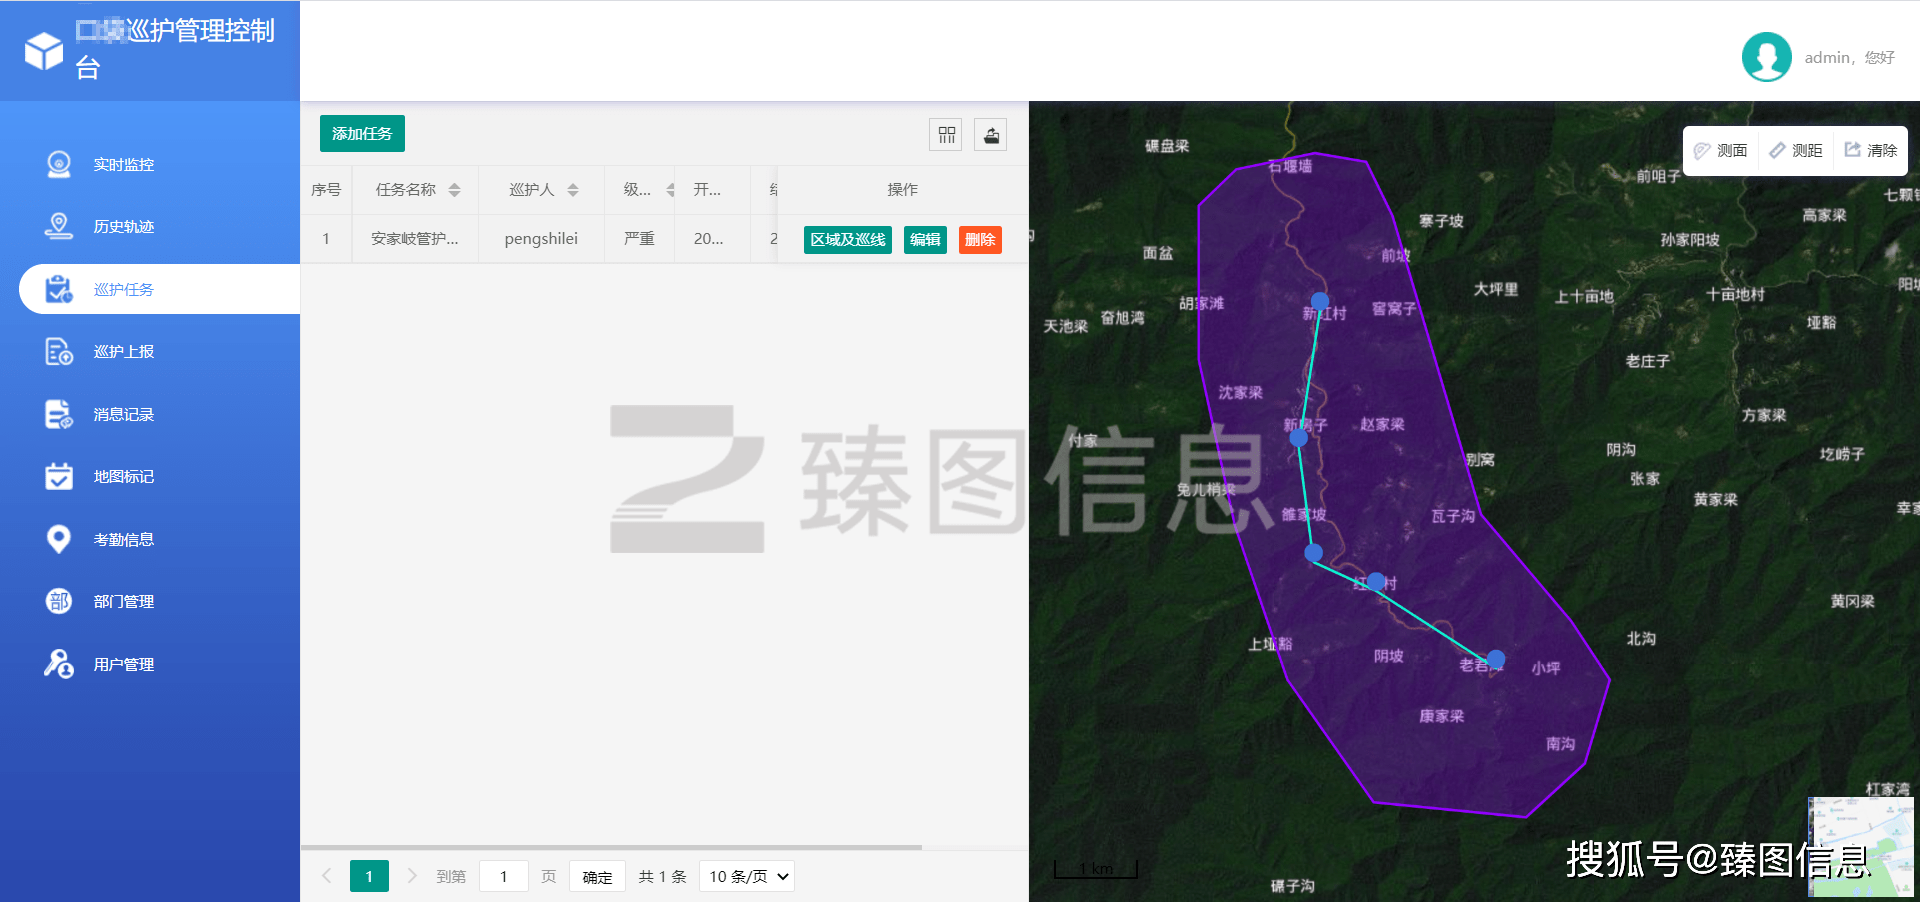This screenshot has height=902, width=1920.
Task: Click the 安家岐管护... task name cell
Action: tap(415, 239)
